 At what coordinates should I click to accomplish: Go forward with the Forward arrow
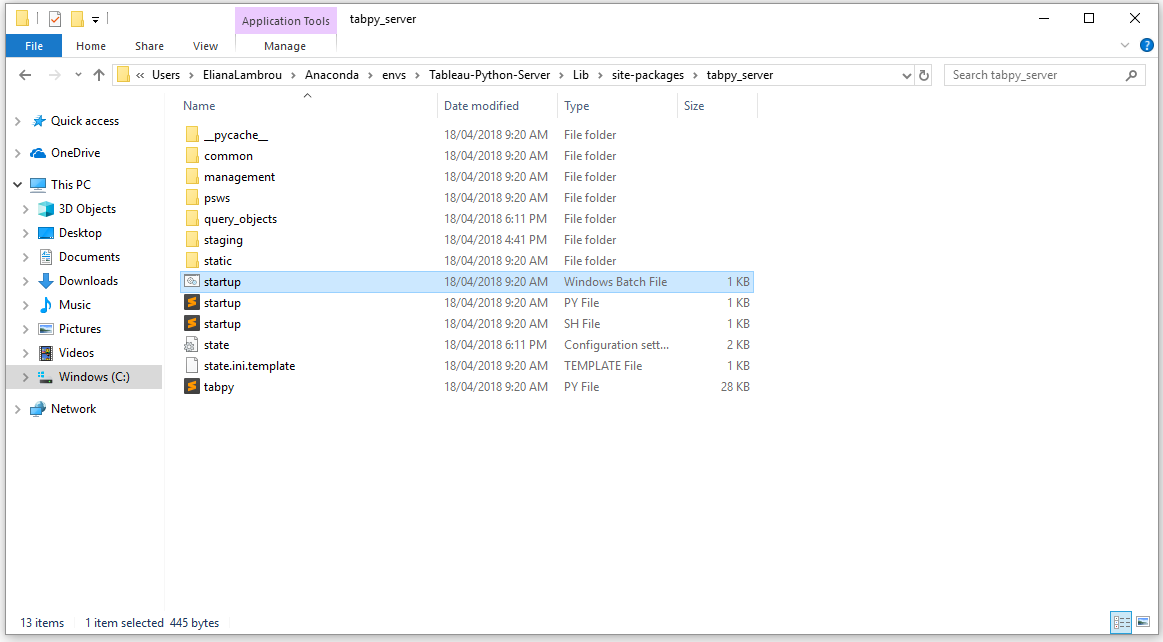pos(54,75)
